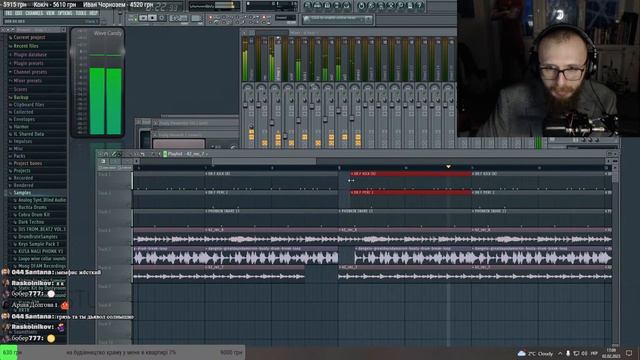
Task: Click the red selected kick clip on Track 1
Action: (x=411, y=174)
